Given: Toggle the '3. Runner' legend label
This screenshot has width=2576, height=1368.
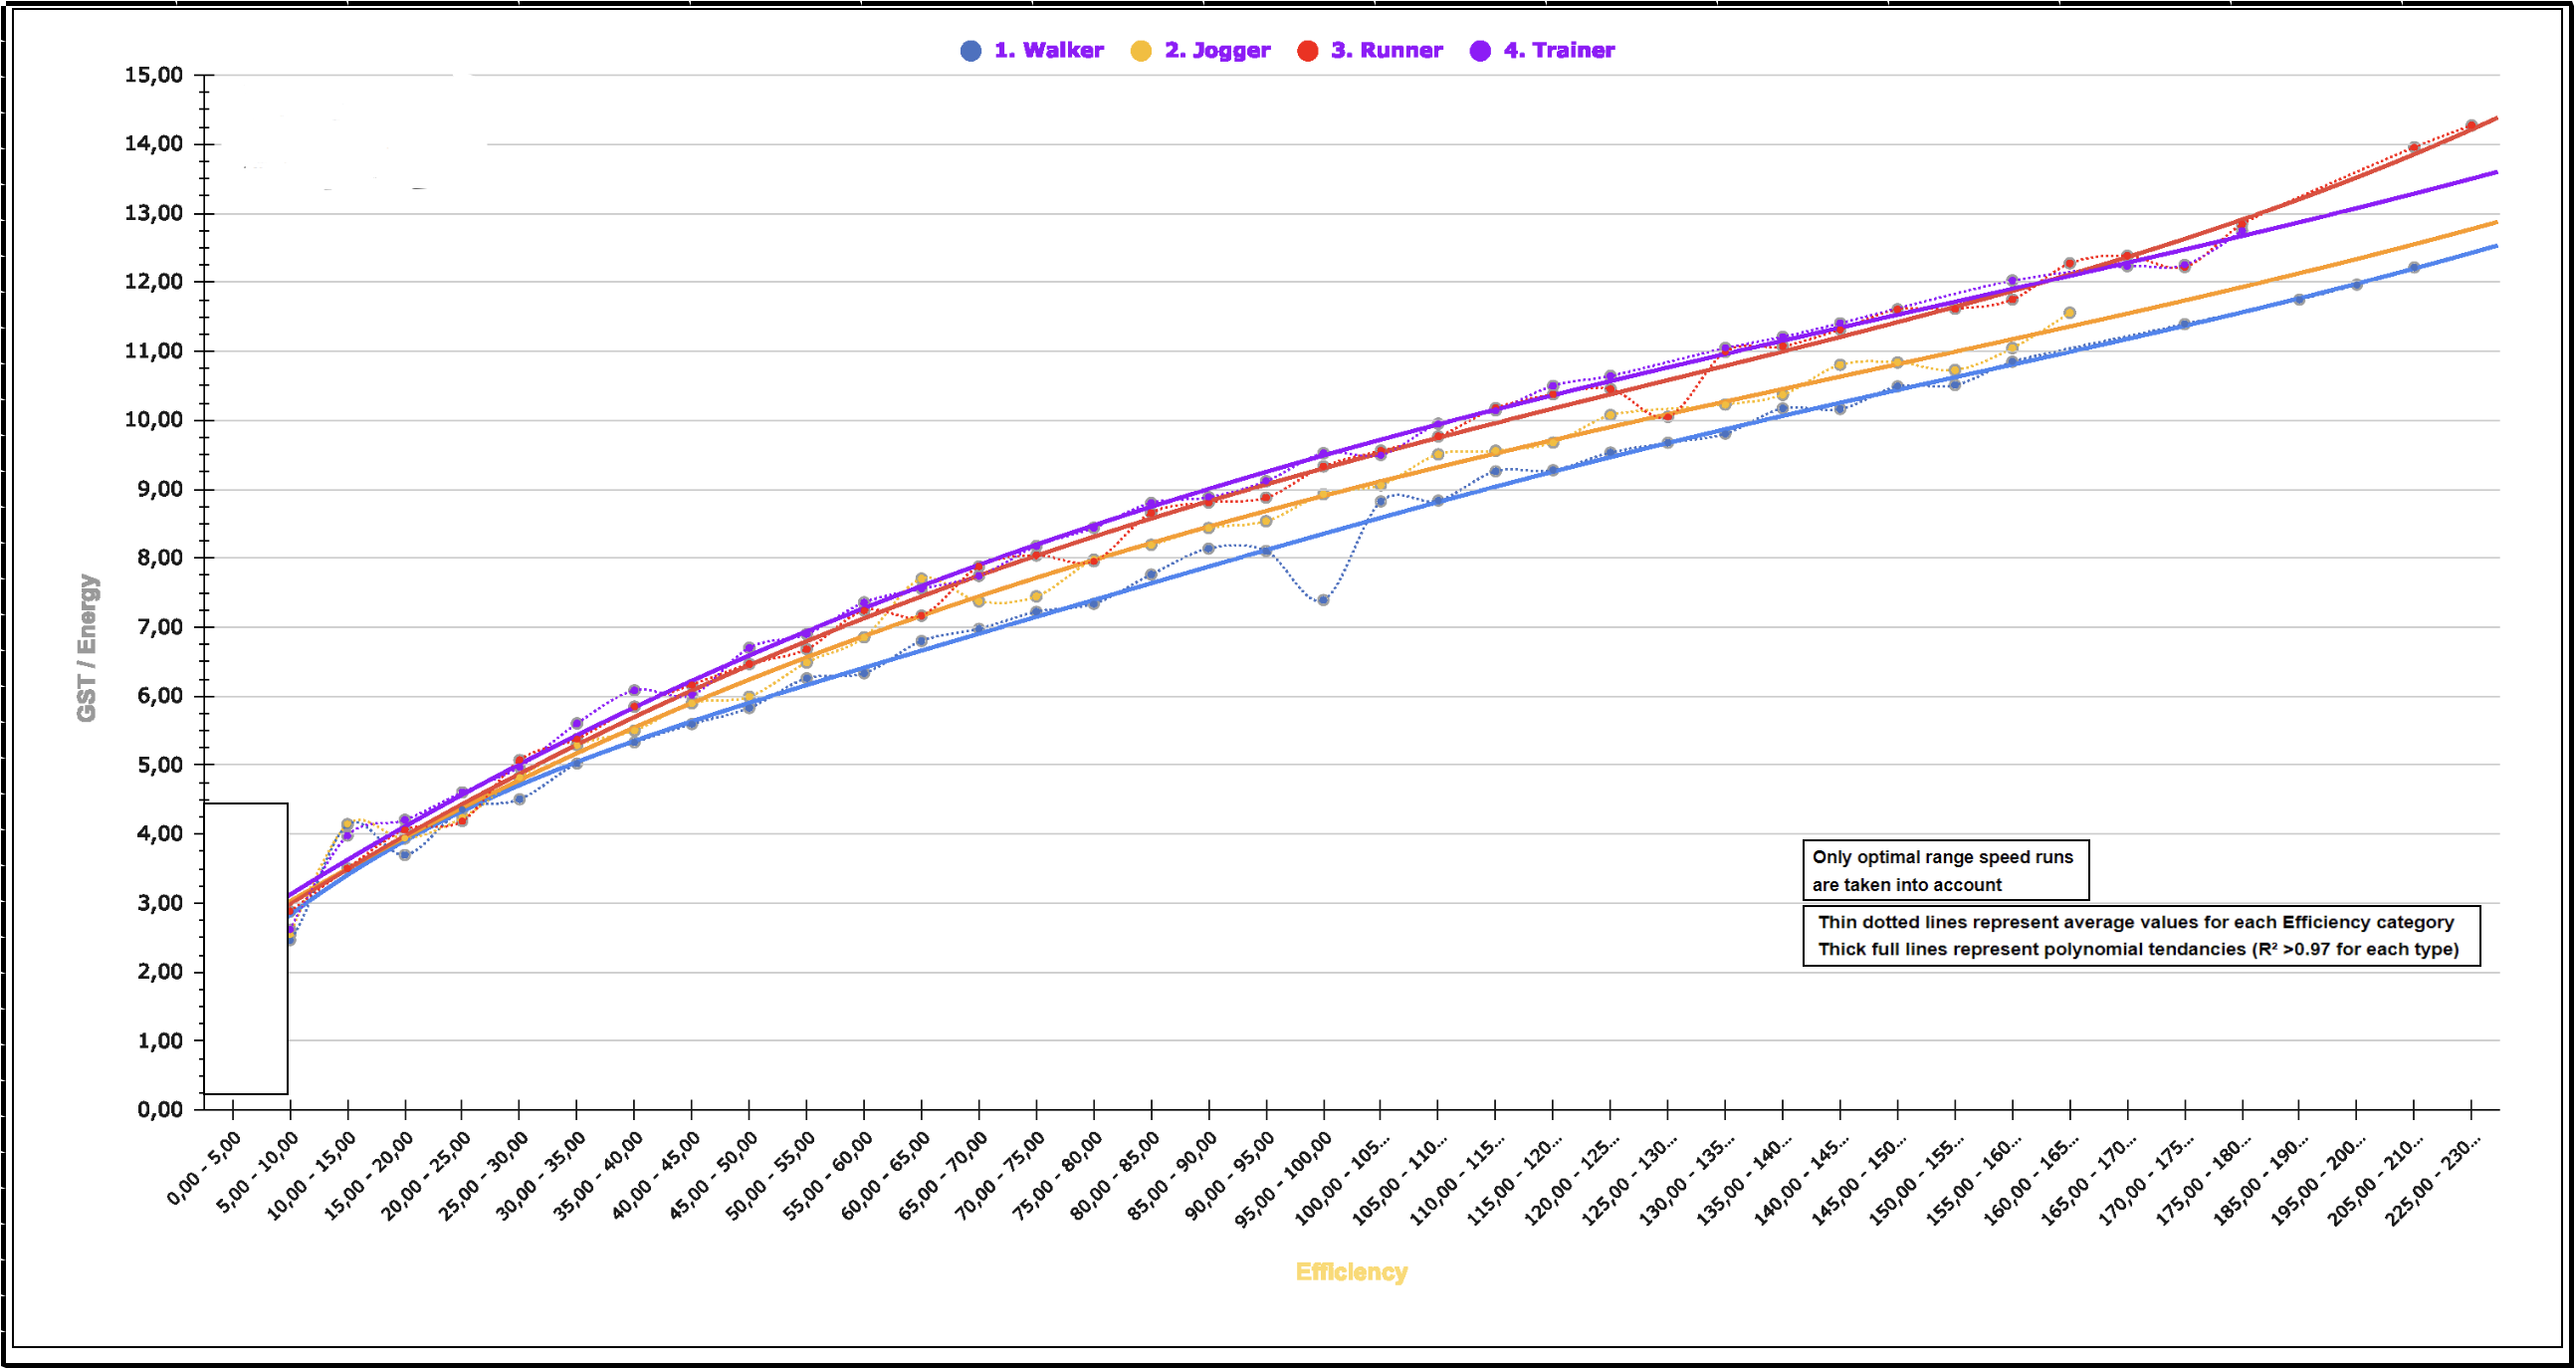Looking at the screenshot, I should pos(1386,51).
